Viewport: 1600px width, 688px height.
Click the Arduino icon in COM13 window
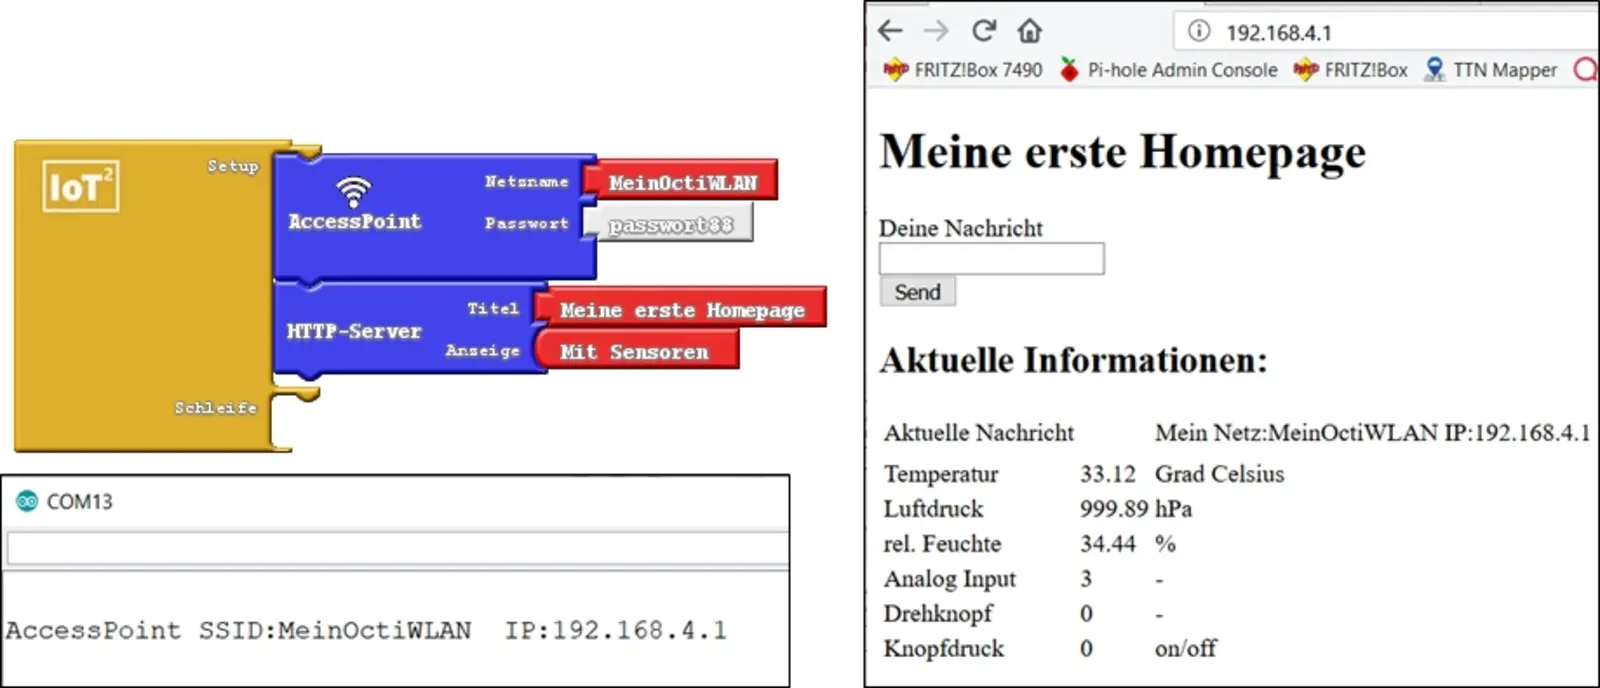point(27,501)
